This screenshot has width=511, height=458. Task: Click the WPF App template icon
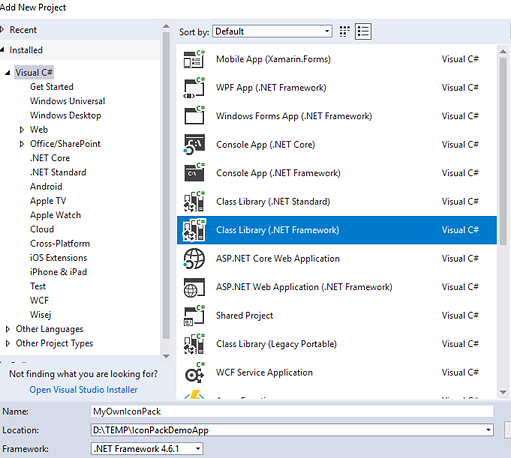click(194, 88)
